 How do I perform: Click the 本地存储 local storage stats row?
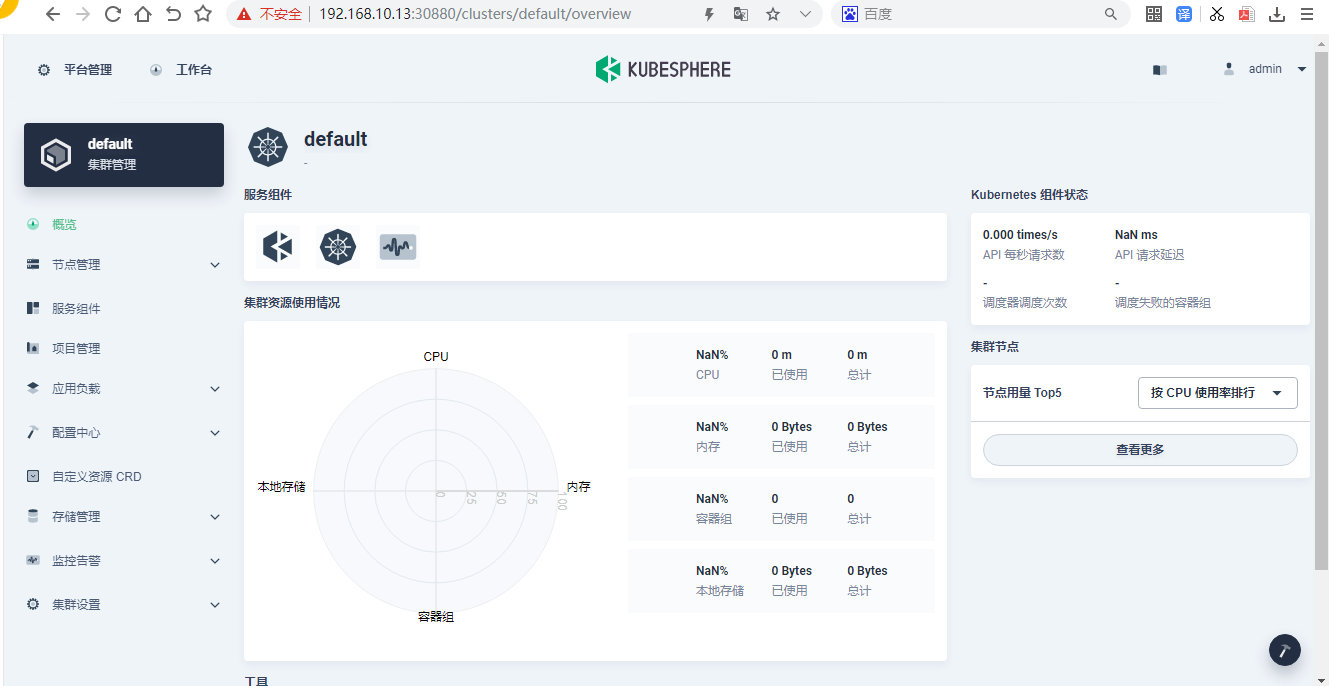781,581
